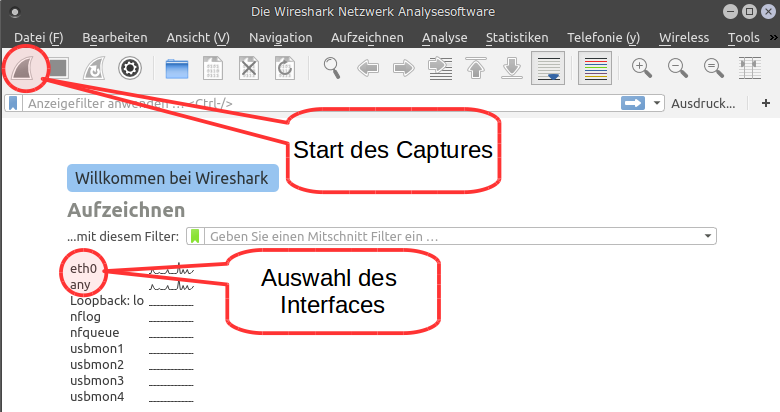Image resolution: width=780 pixels, height=412 pixels.
Task: Open capture options gear icon
Action: click(129, 68)
